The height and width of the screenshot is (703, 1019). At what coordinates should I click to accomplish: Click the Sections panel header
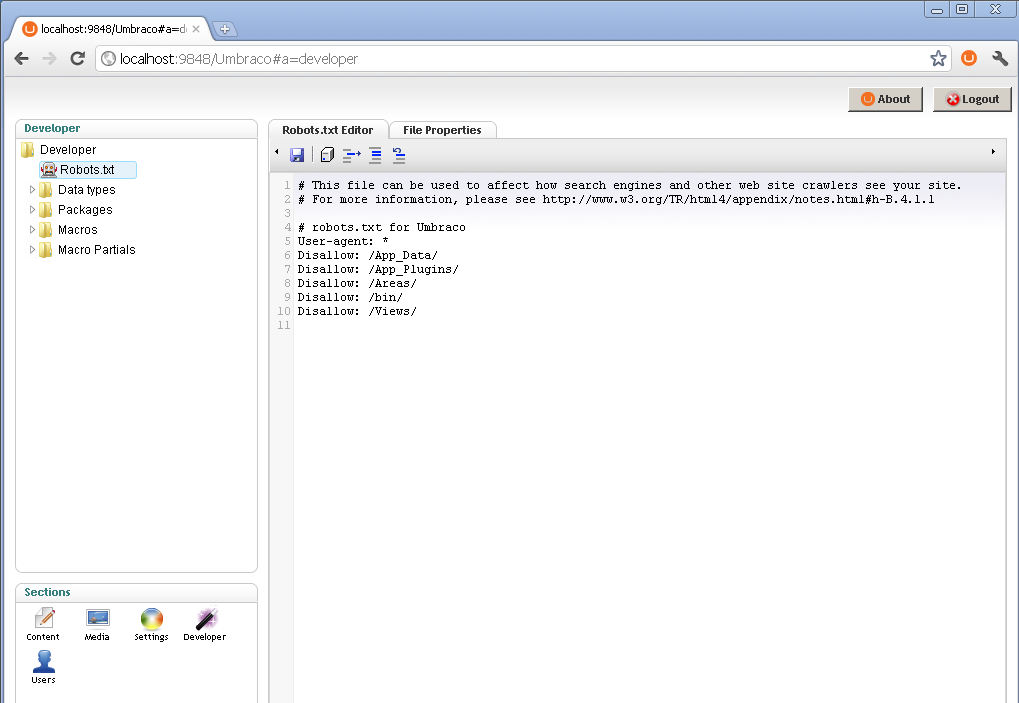(x=136, y=593)
